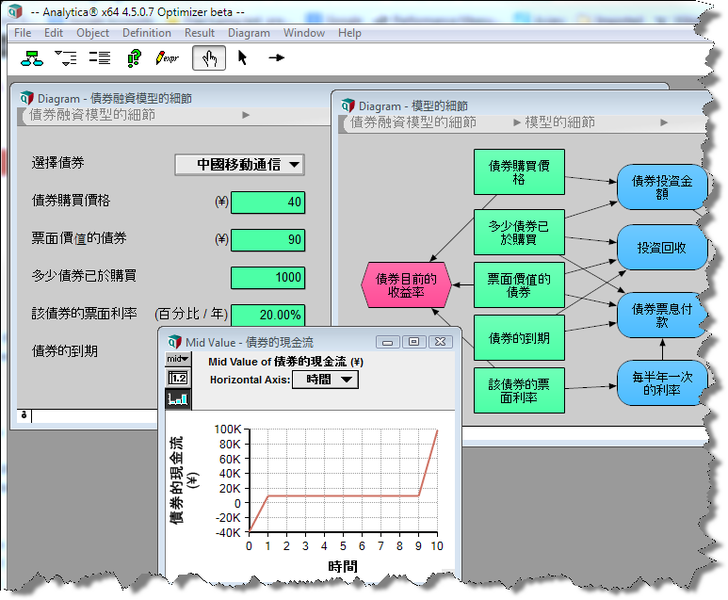Viewport: 728px width, 600px height.
Task: Click the Mid Value of 債券的現金流 title
Action: tap(286, 361)
